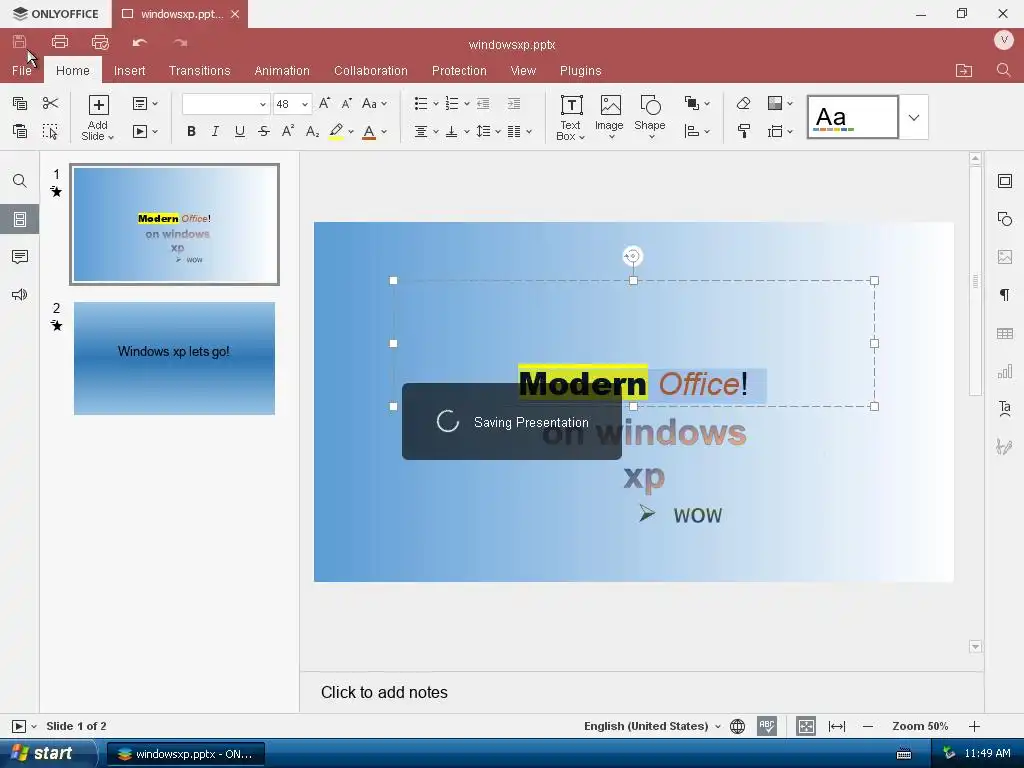
Task: Toggle Fit to slide in status bar
Action: tap(806, 726)
